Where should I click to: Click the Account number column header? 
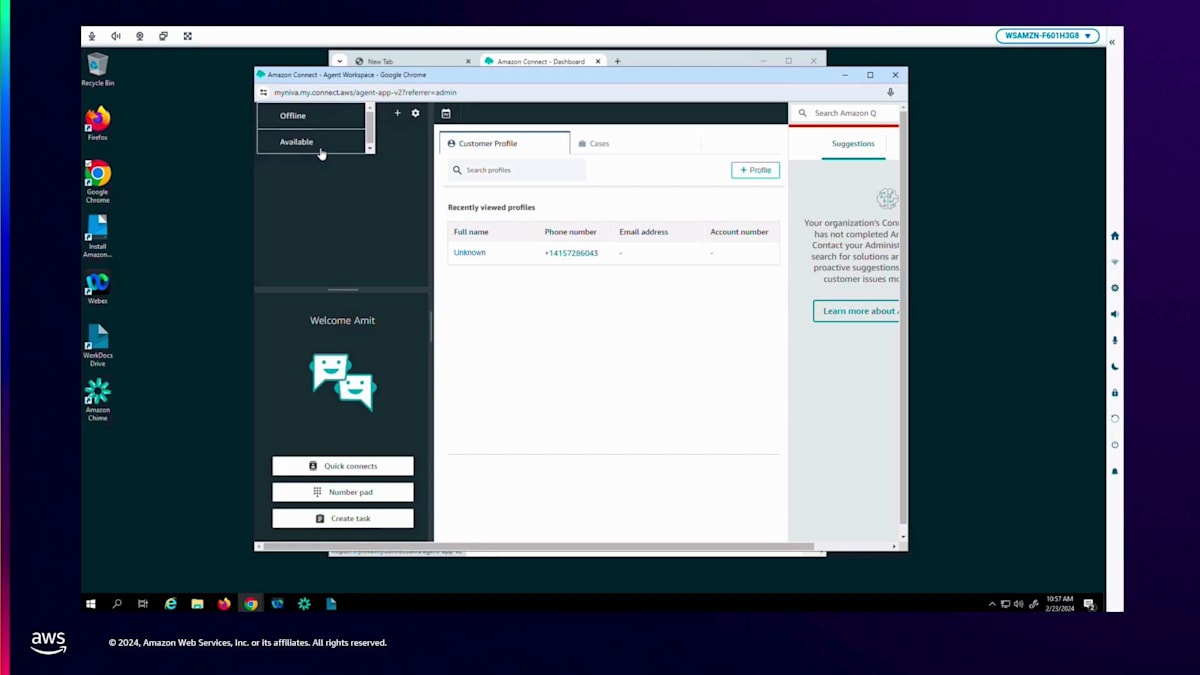click(x=740, y=232)
